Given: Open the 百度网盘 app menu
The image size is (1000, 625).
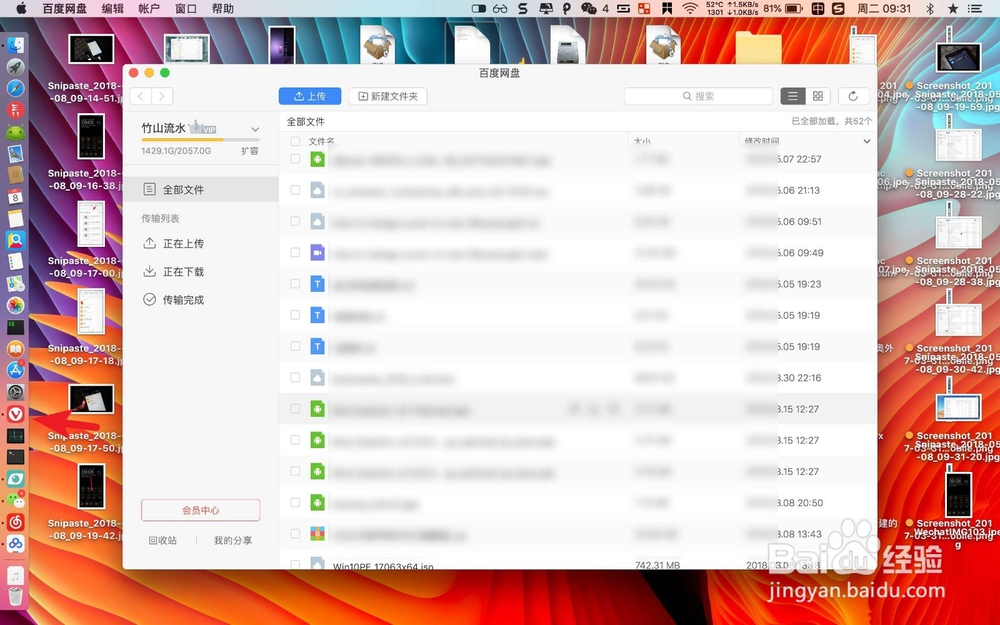Looking at the screenshot, I should [x=64, y=8].
